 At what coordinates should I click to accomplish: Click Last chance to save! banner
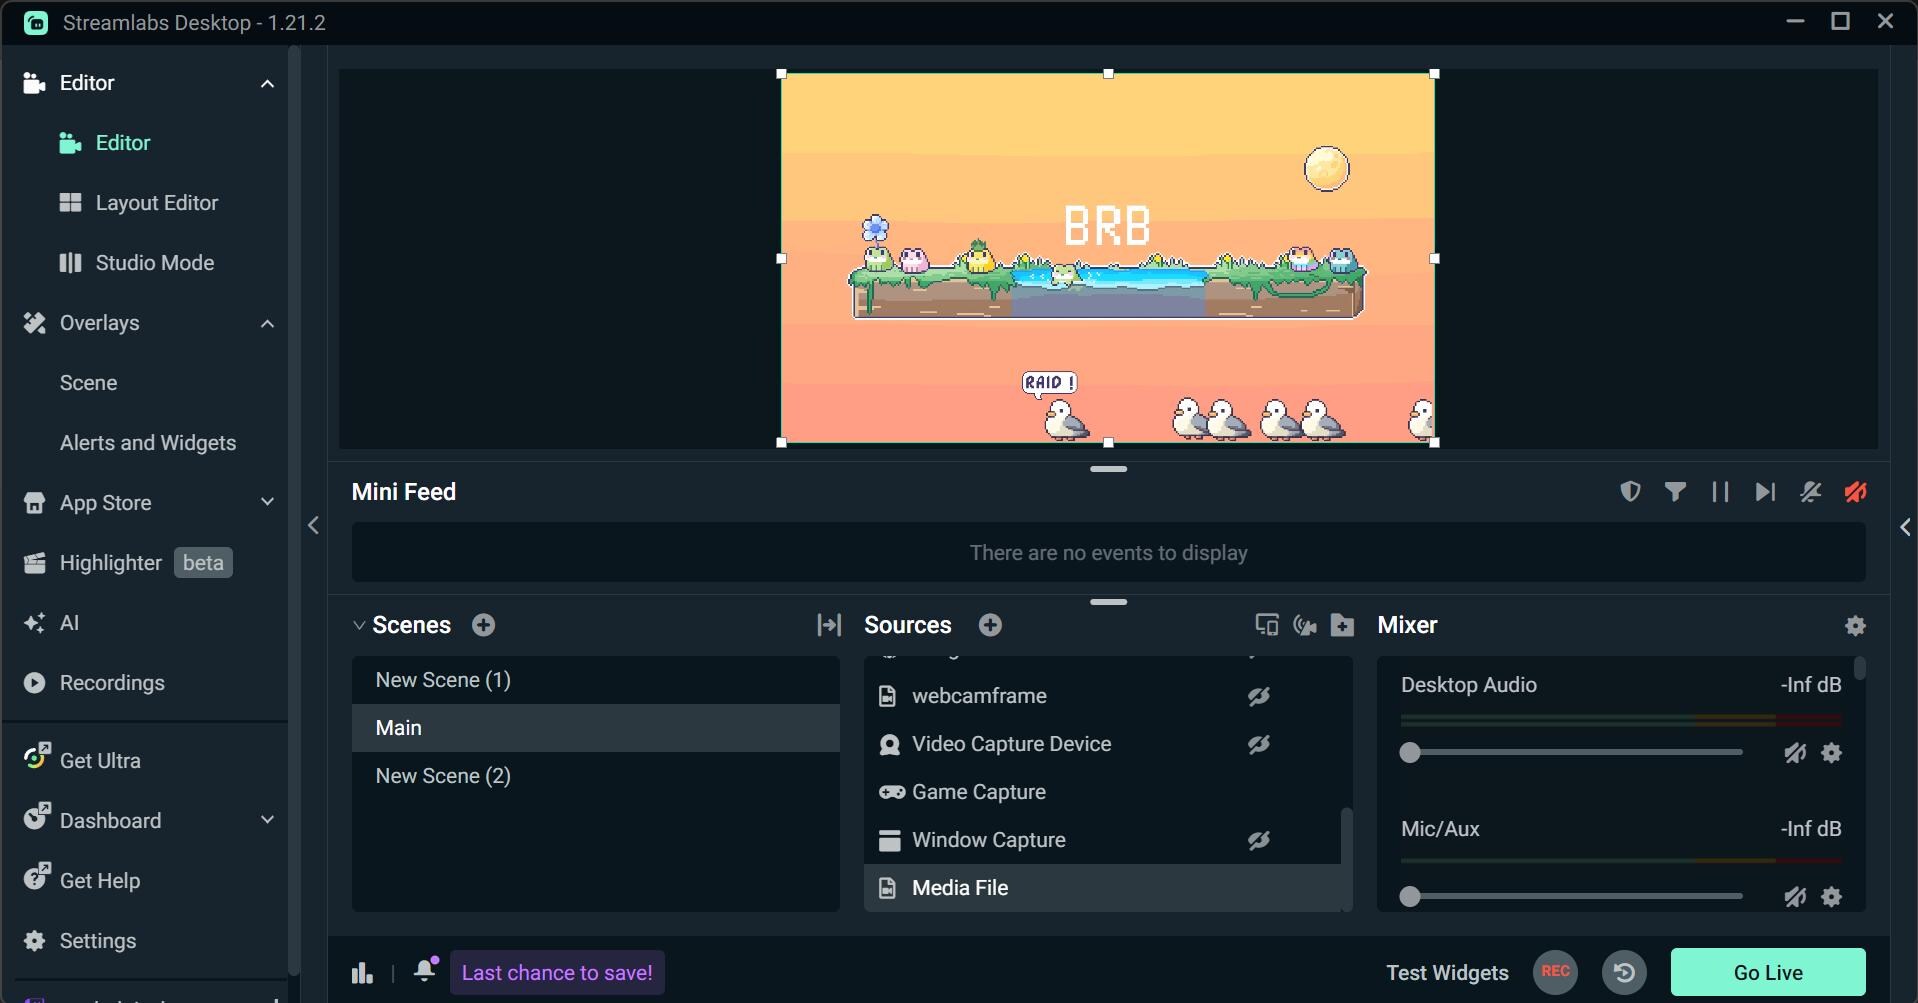tap(557, 973)
